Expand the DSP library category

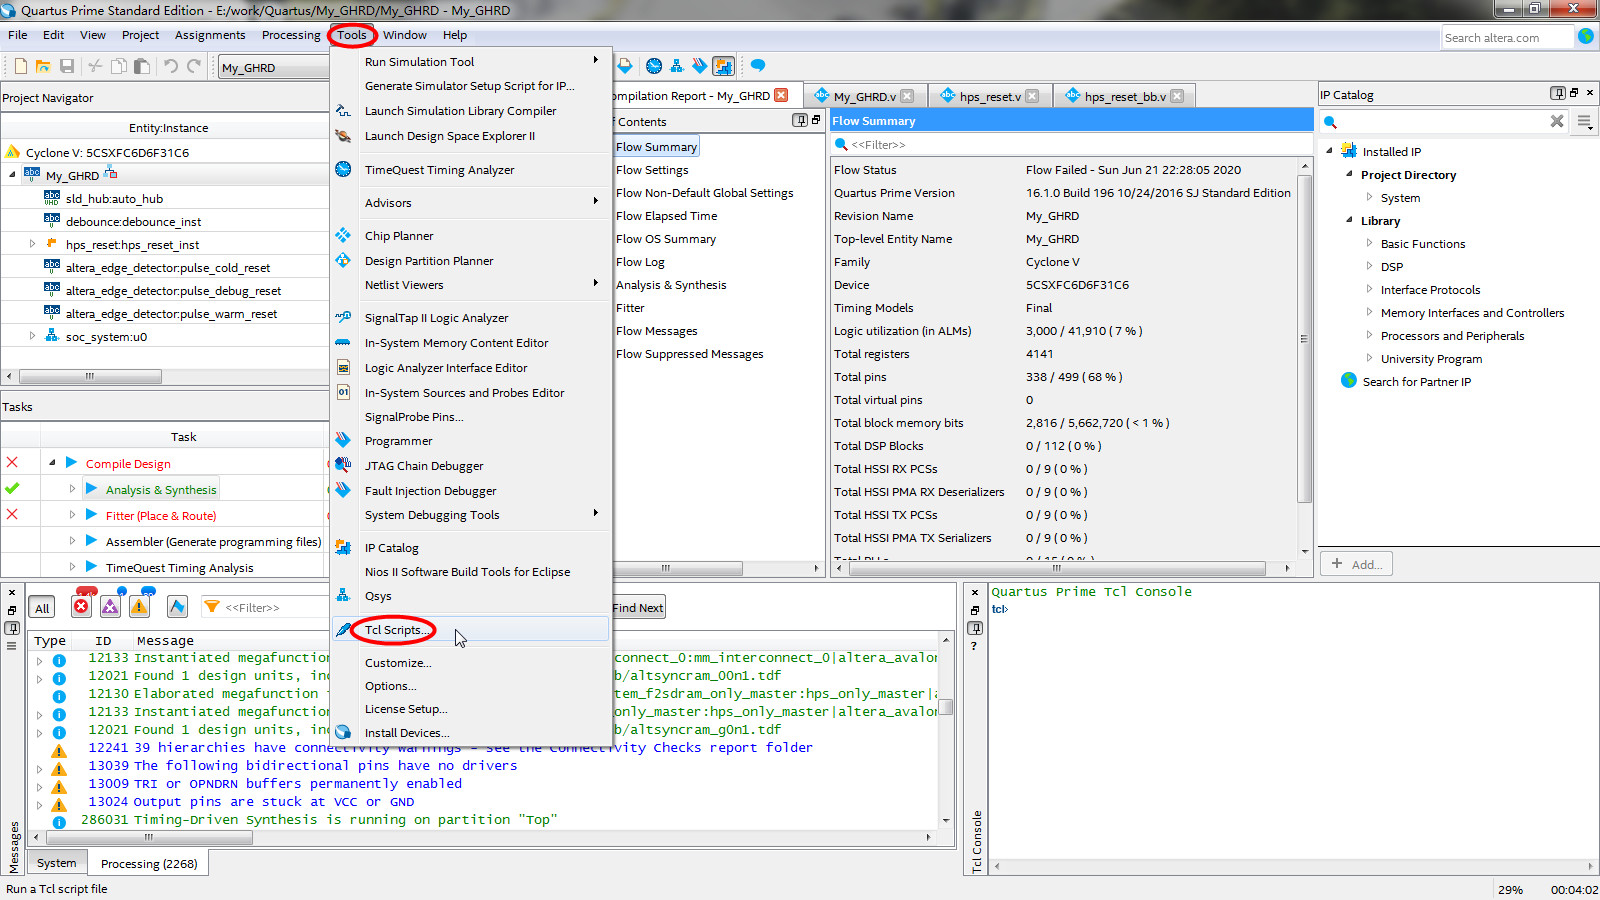[1369, 266]
